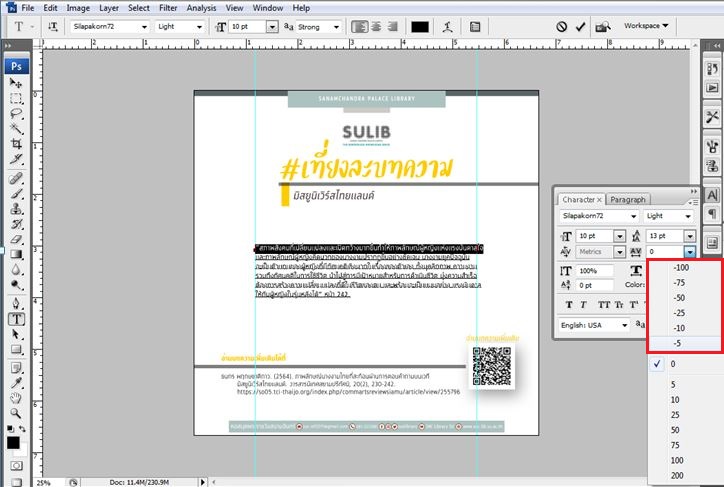Open the Workspace dropdown
724x487 pixels.
[646, 26]
